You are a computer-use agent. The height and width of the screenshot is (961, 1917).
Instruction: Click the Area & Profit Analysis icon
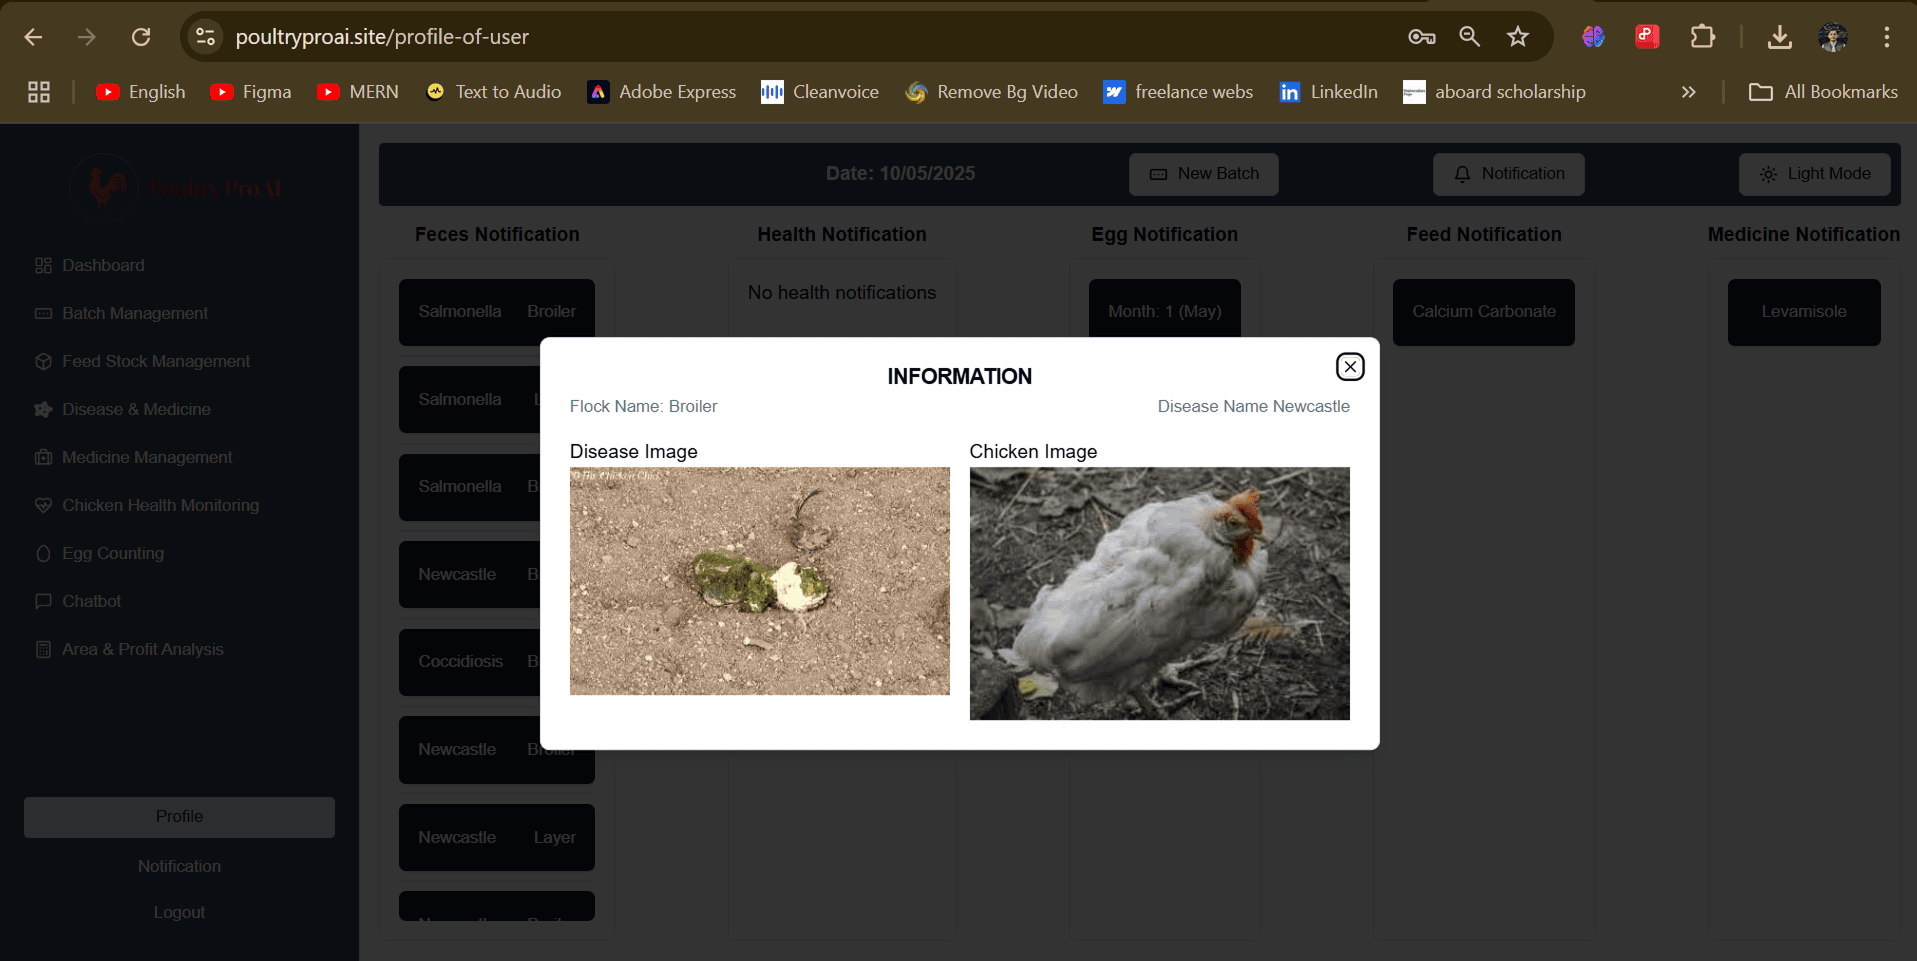(43, 649)
